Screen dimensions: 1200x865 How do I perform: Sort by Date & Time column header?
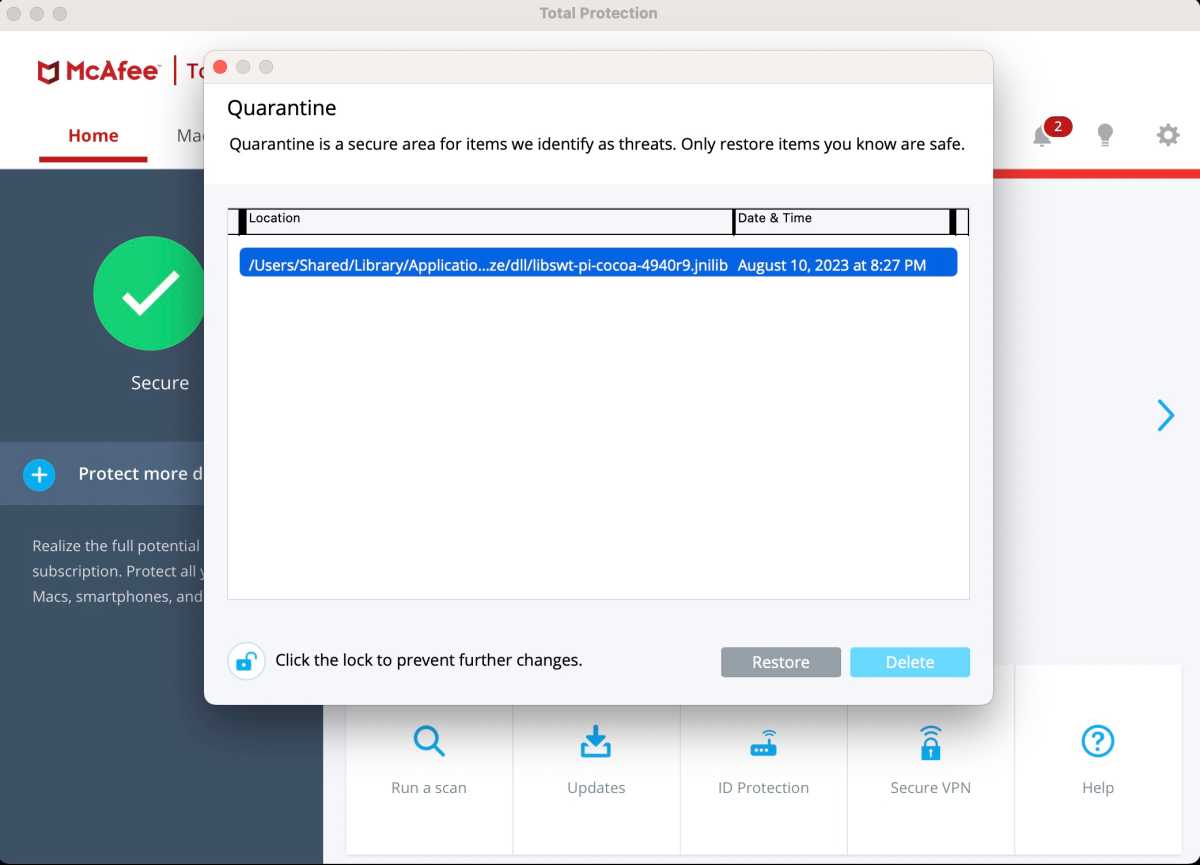[842, 221]
